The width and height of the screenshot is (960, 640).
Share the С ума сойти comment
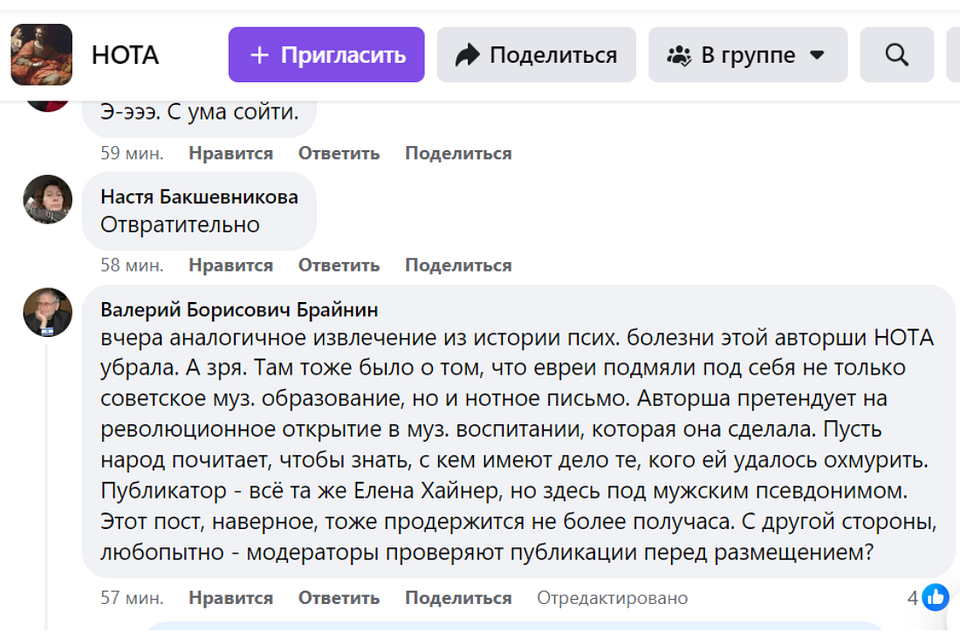[457, 153]
